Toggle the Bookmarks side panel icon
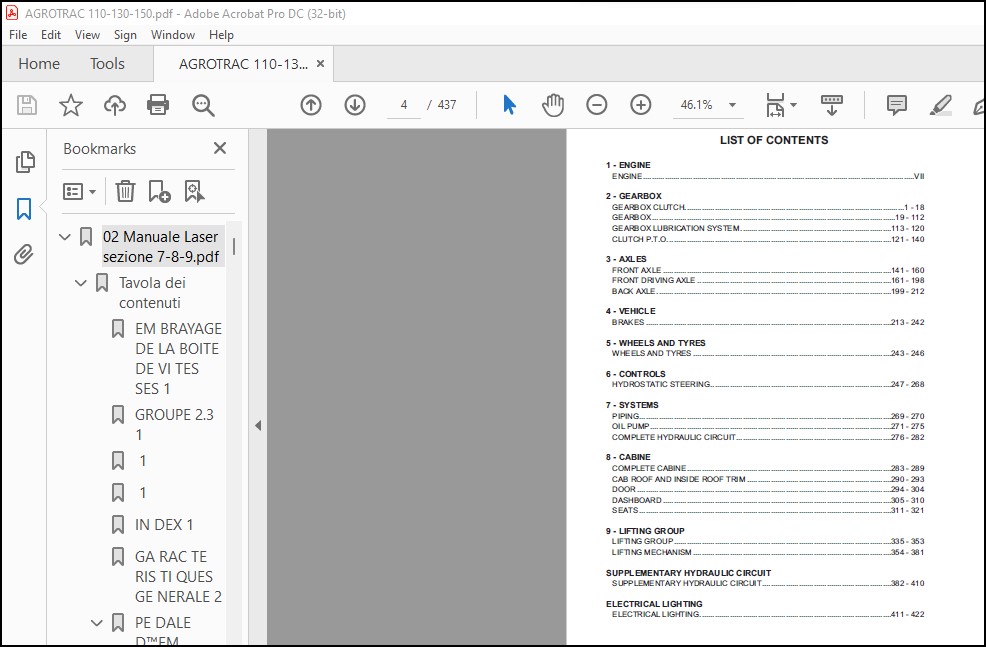 [x=24, y=209]
